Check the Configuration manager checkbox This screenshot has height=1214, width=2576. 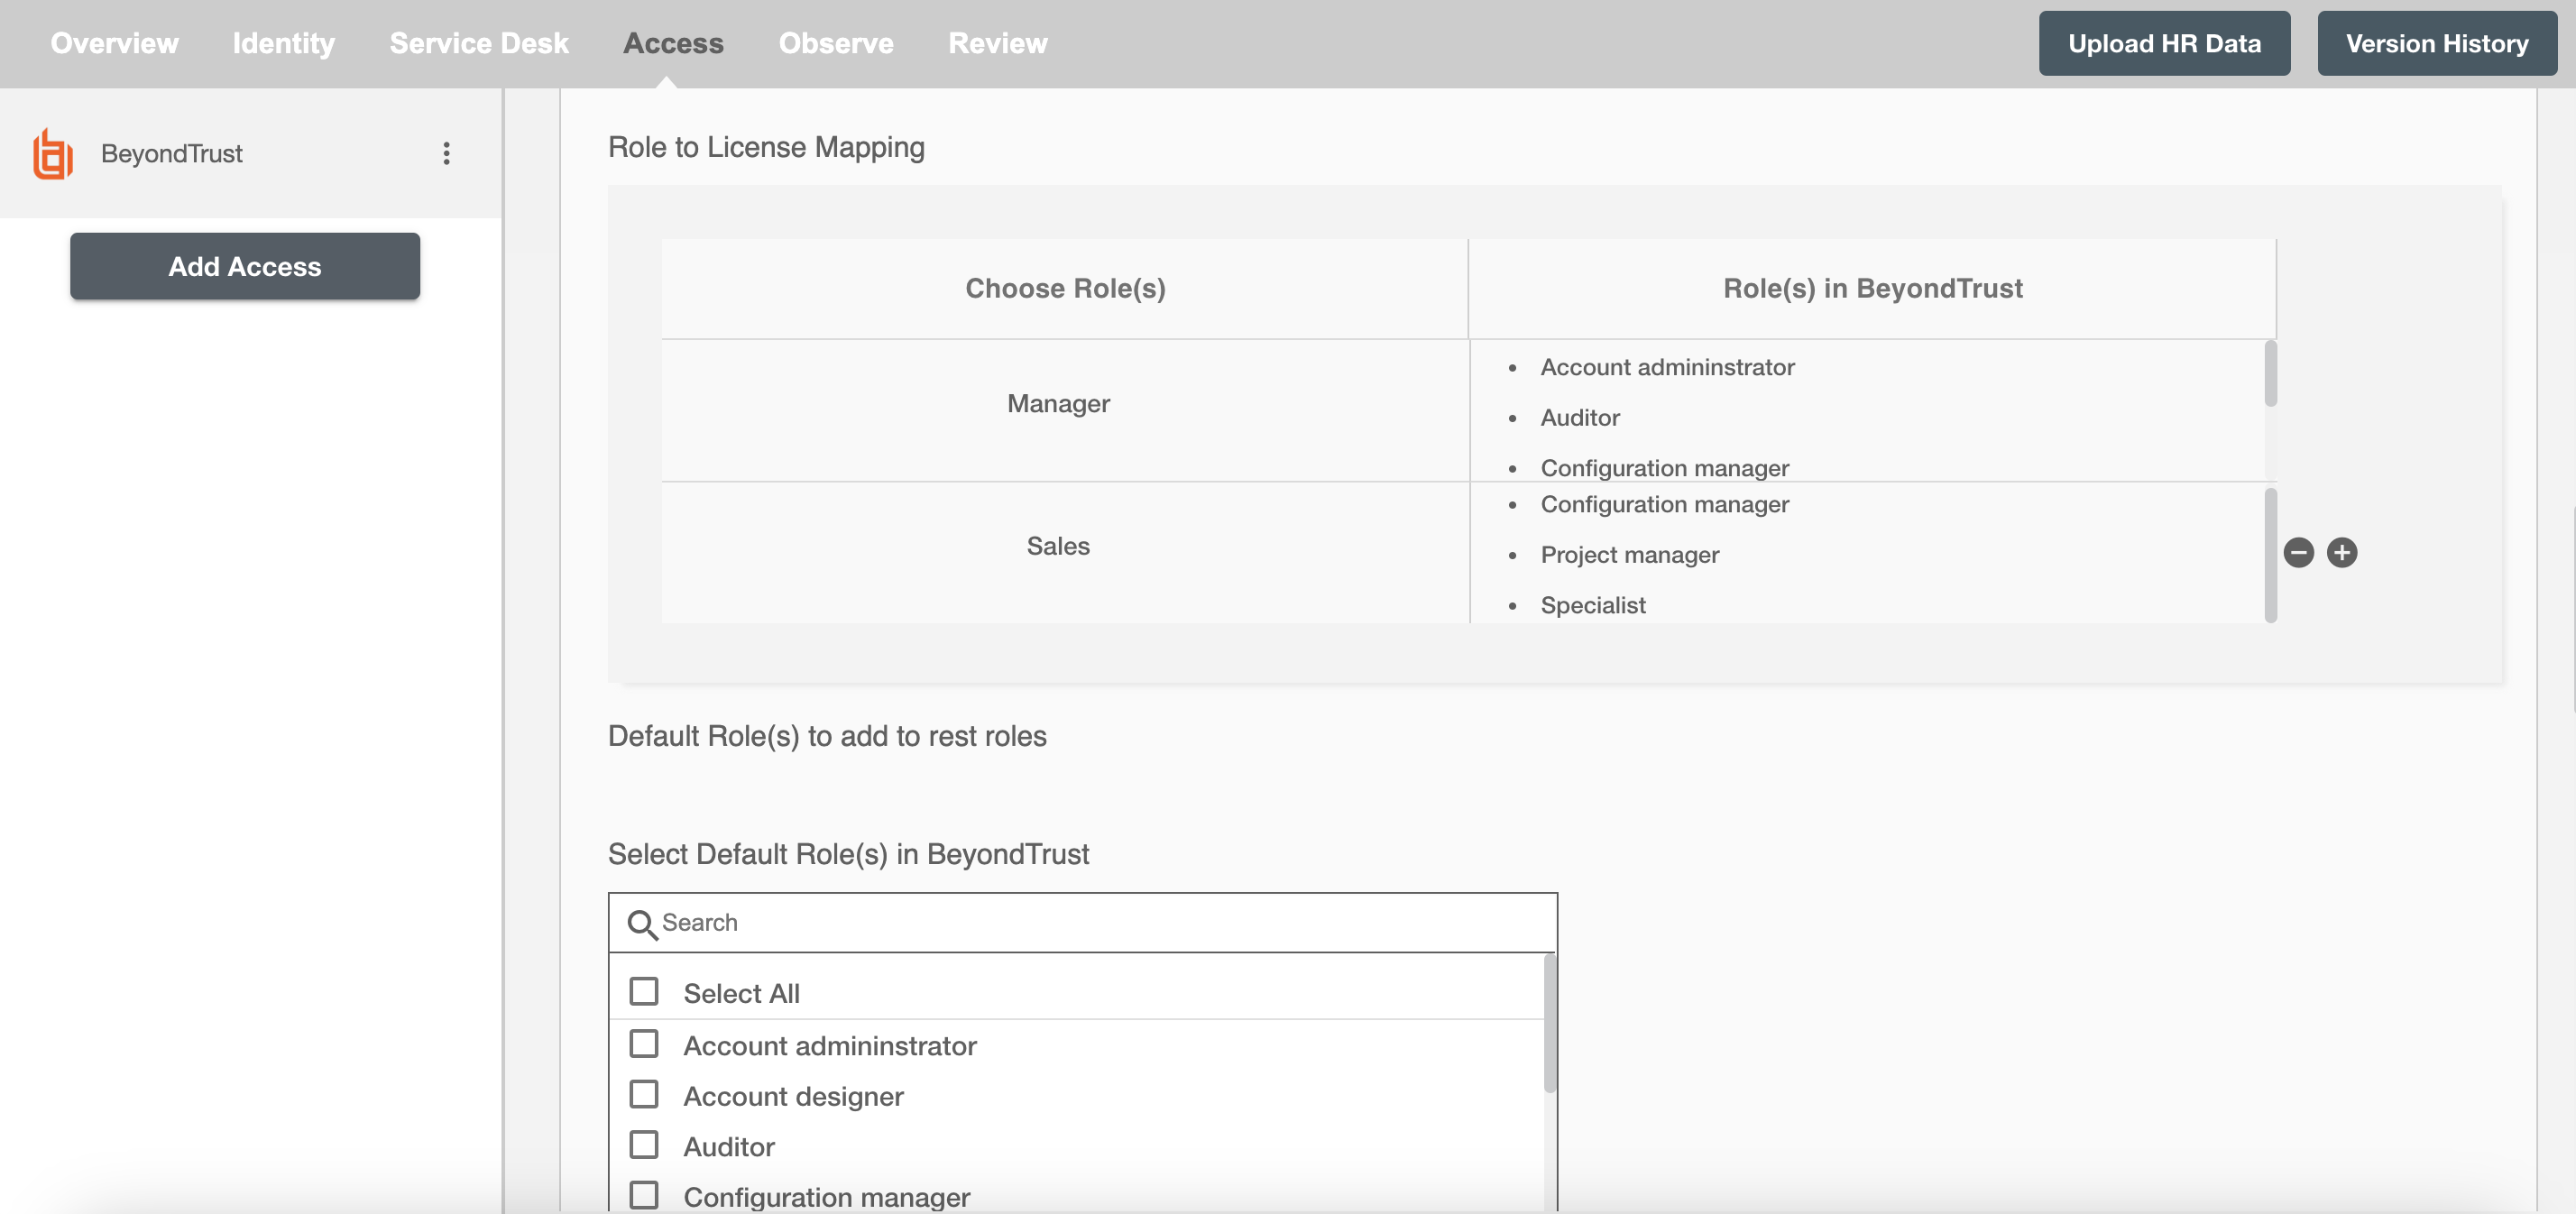[644, 1195]
